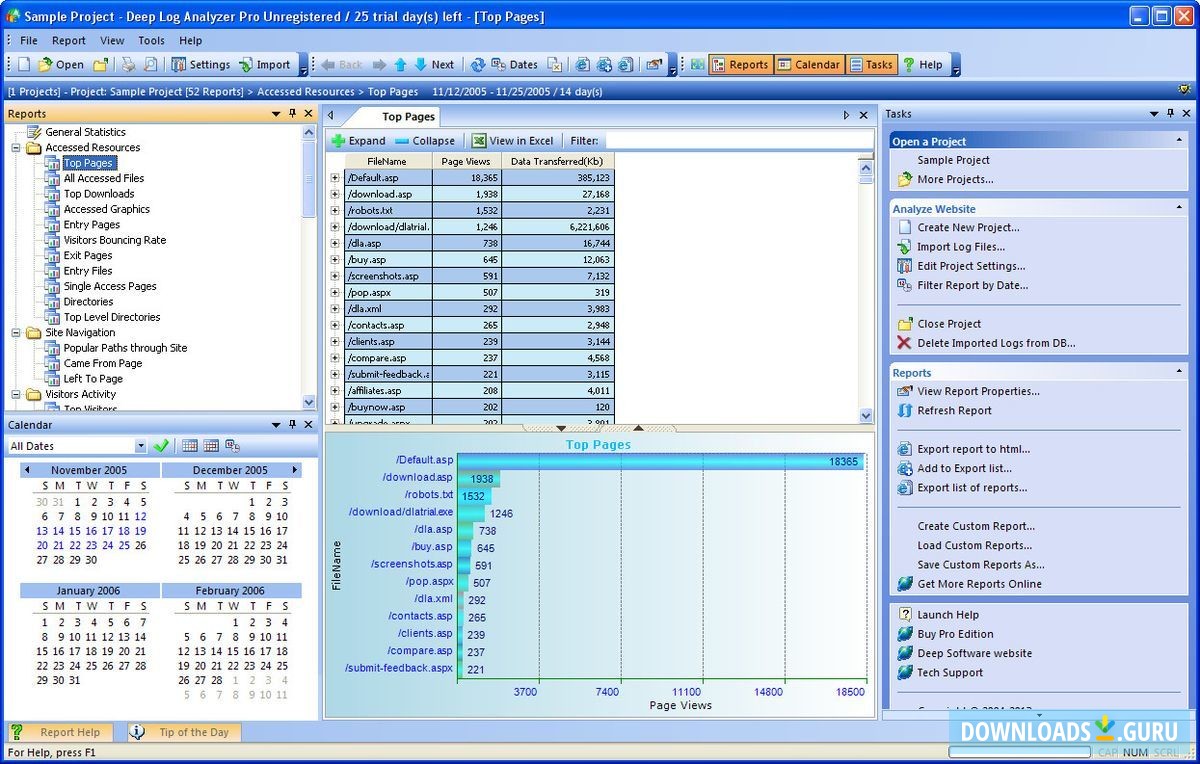Image resolution: width=1200 pixels, height=764 pixels.
Task: Click Delete Imported Logs from DB link
Action: coord(996,343)
